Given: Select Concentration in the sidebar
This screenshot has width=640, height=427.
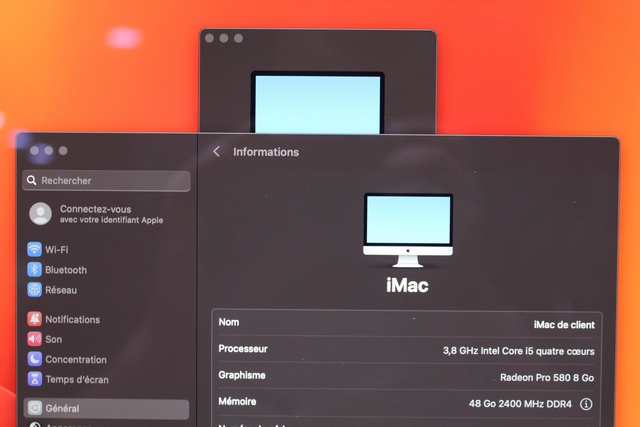Looking at the screenshot, I should tap(106, 359).
